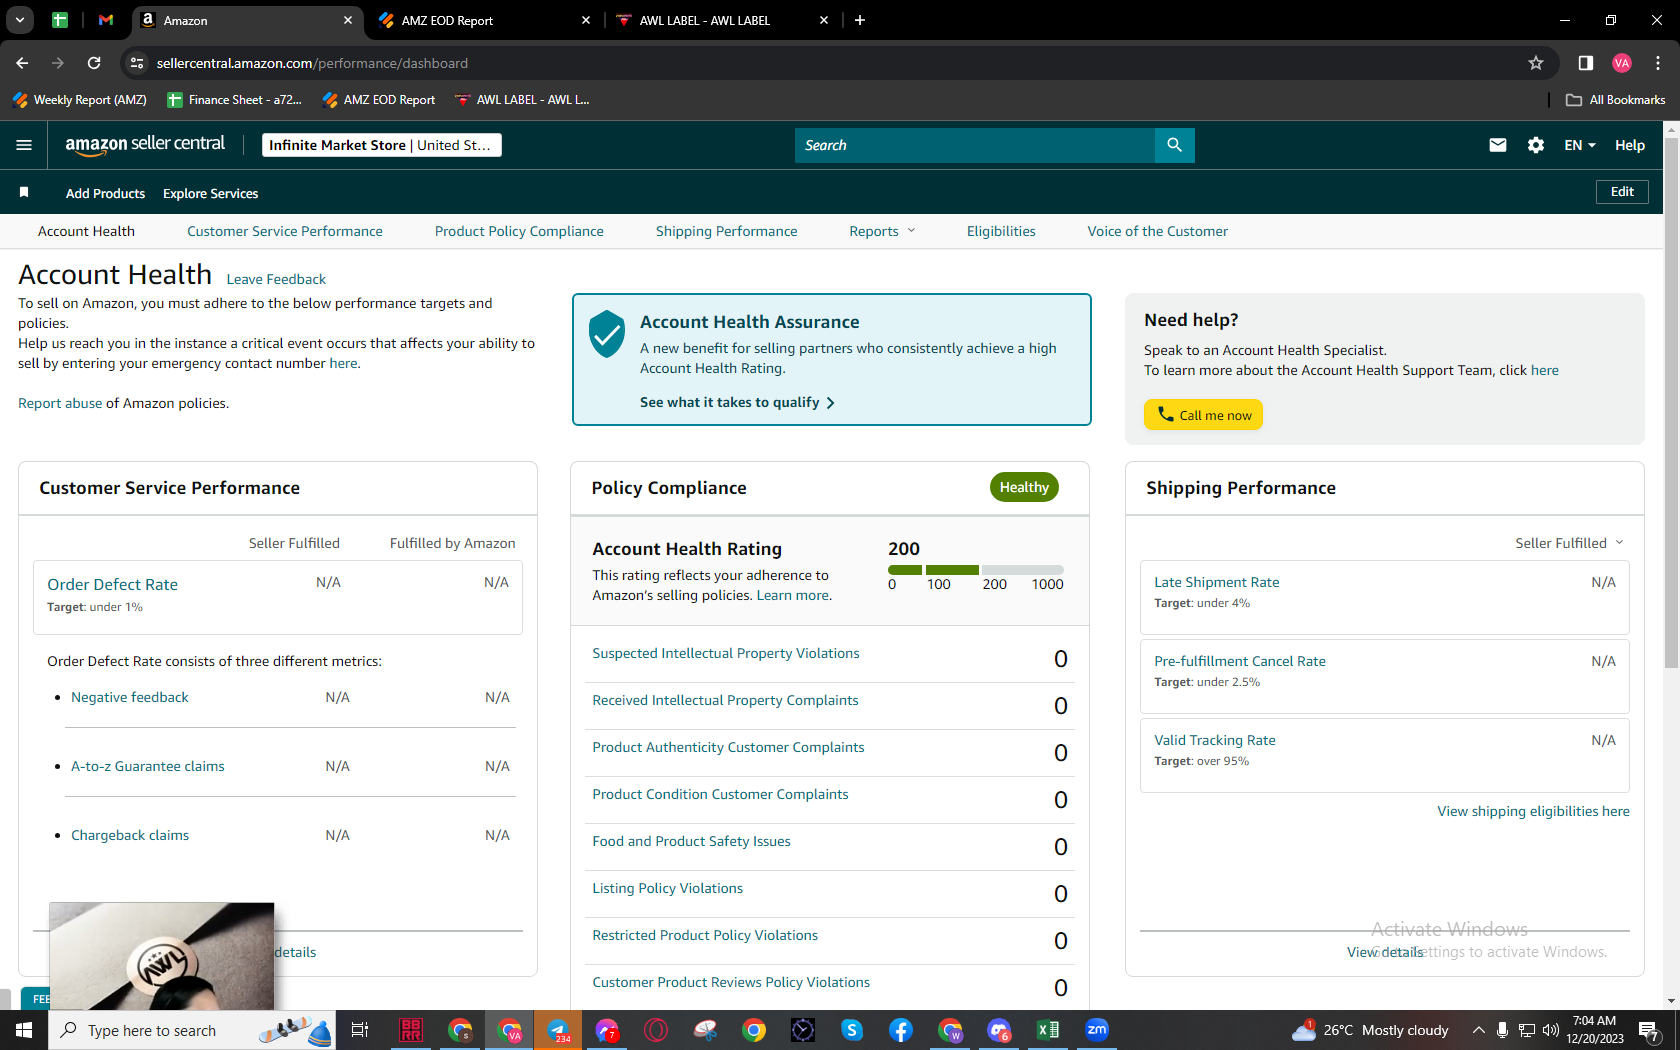Open the Seller Fulfilled shipping dropdown
This screenshot has height=1050, width=1680.
1569,543
